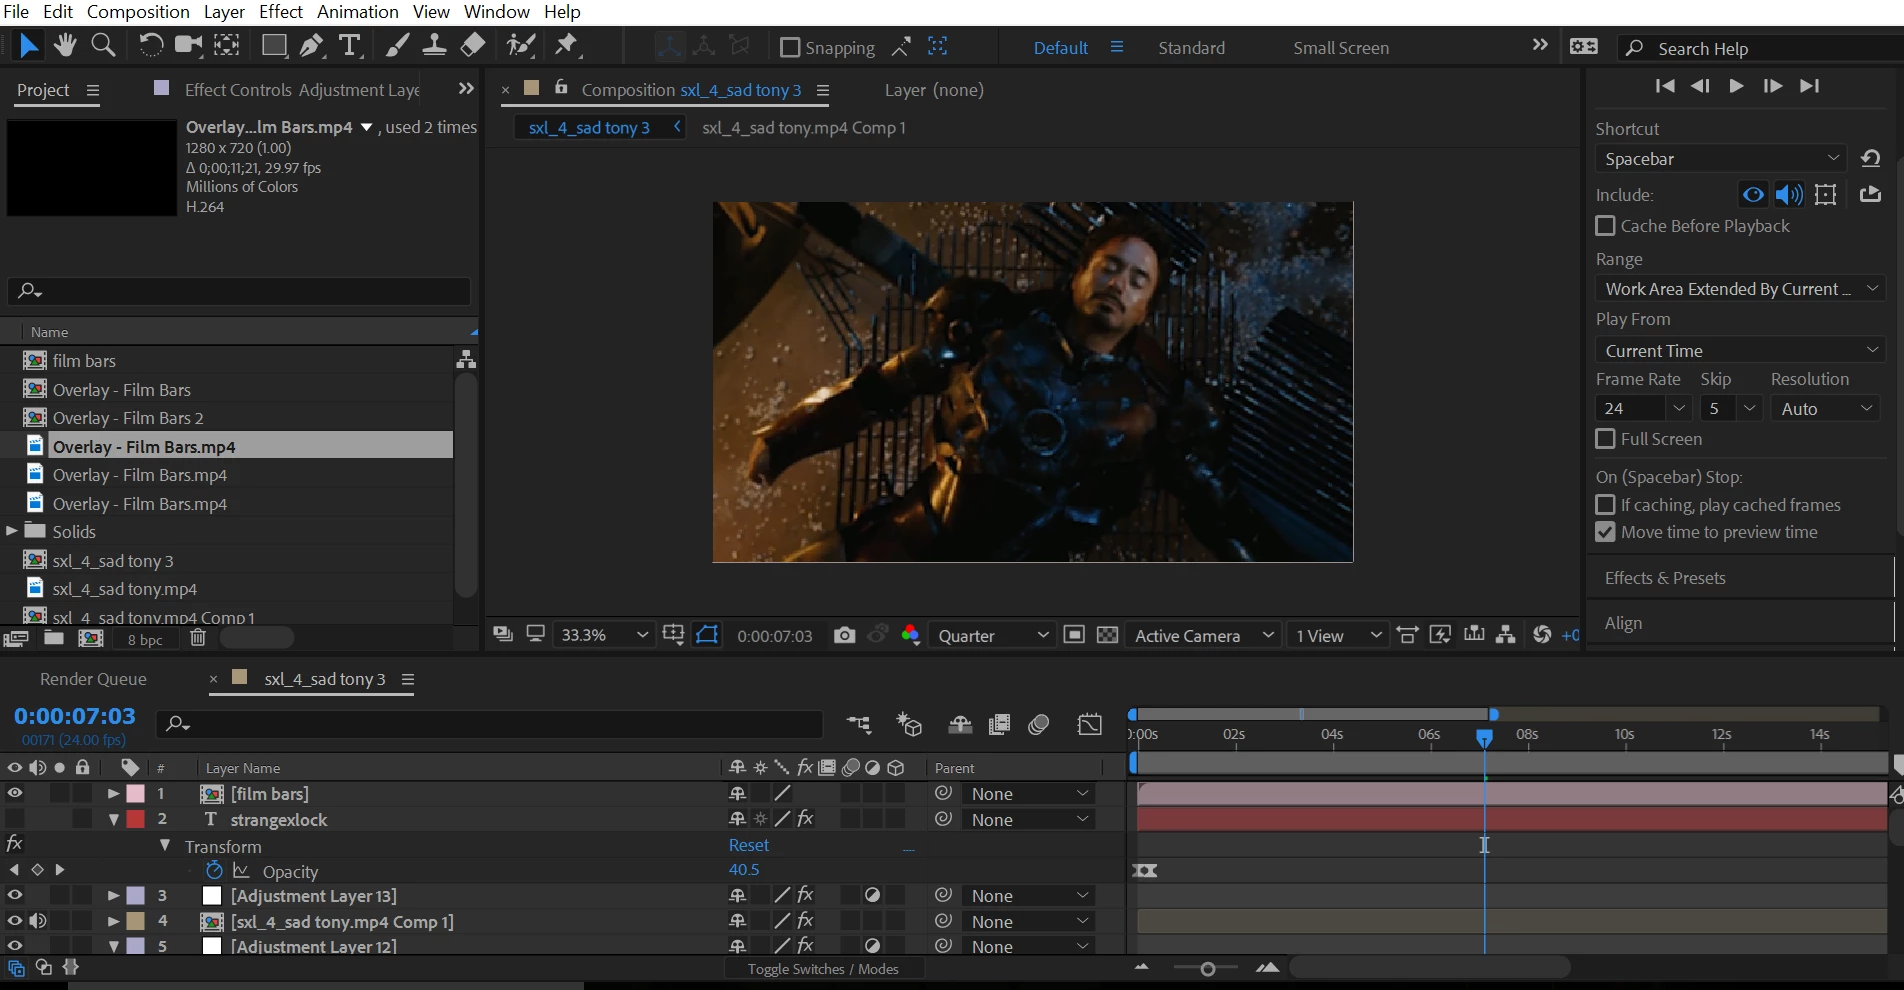Open the Composition menu

click(138, 12)
